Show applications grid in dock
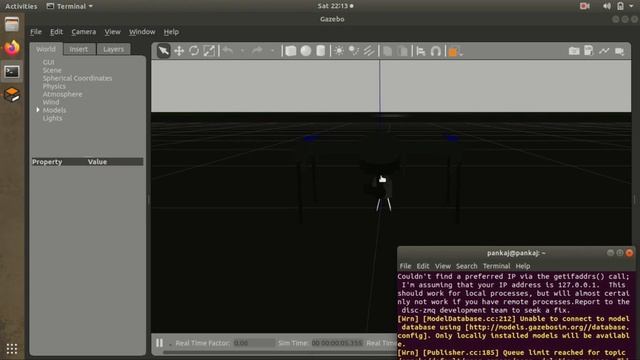Viewport: 640px width, 360px height. [12, 349]
